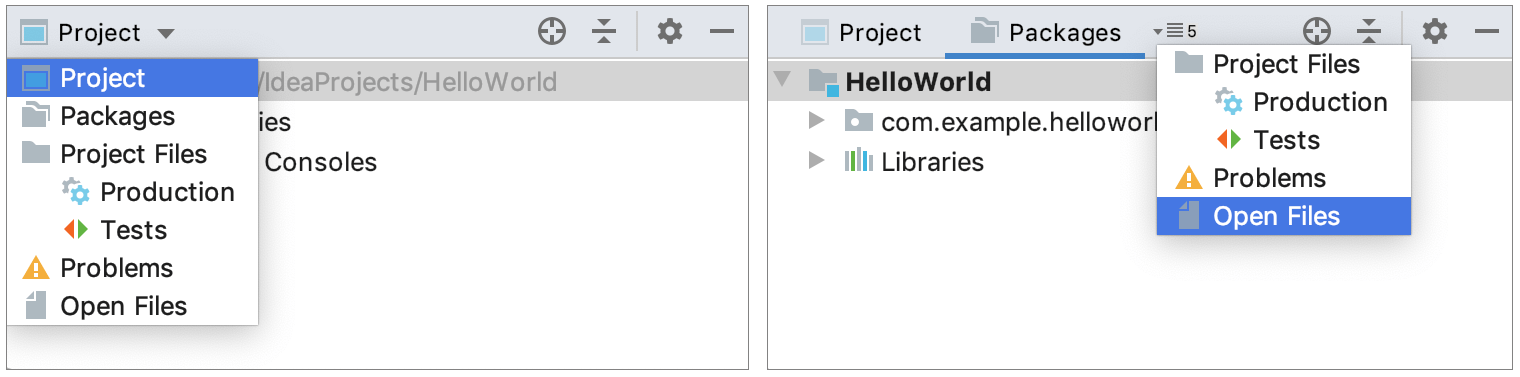
Task: Switch to the Packages tab
Action: [x=1046, y=33]
